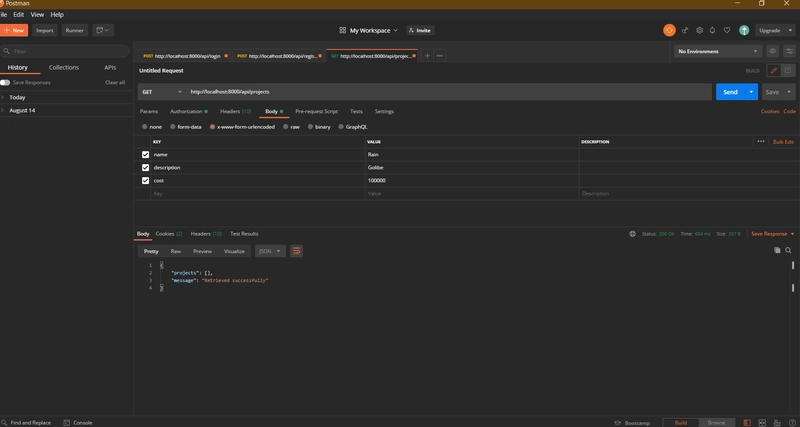
Task: Click the Runner button
Action: click(x=74, y=30)
